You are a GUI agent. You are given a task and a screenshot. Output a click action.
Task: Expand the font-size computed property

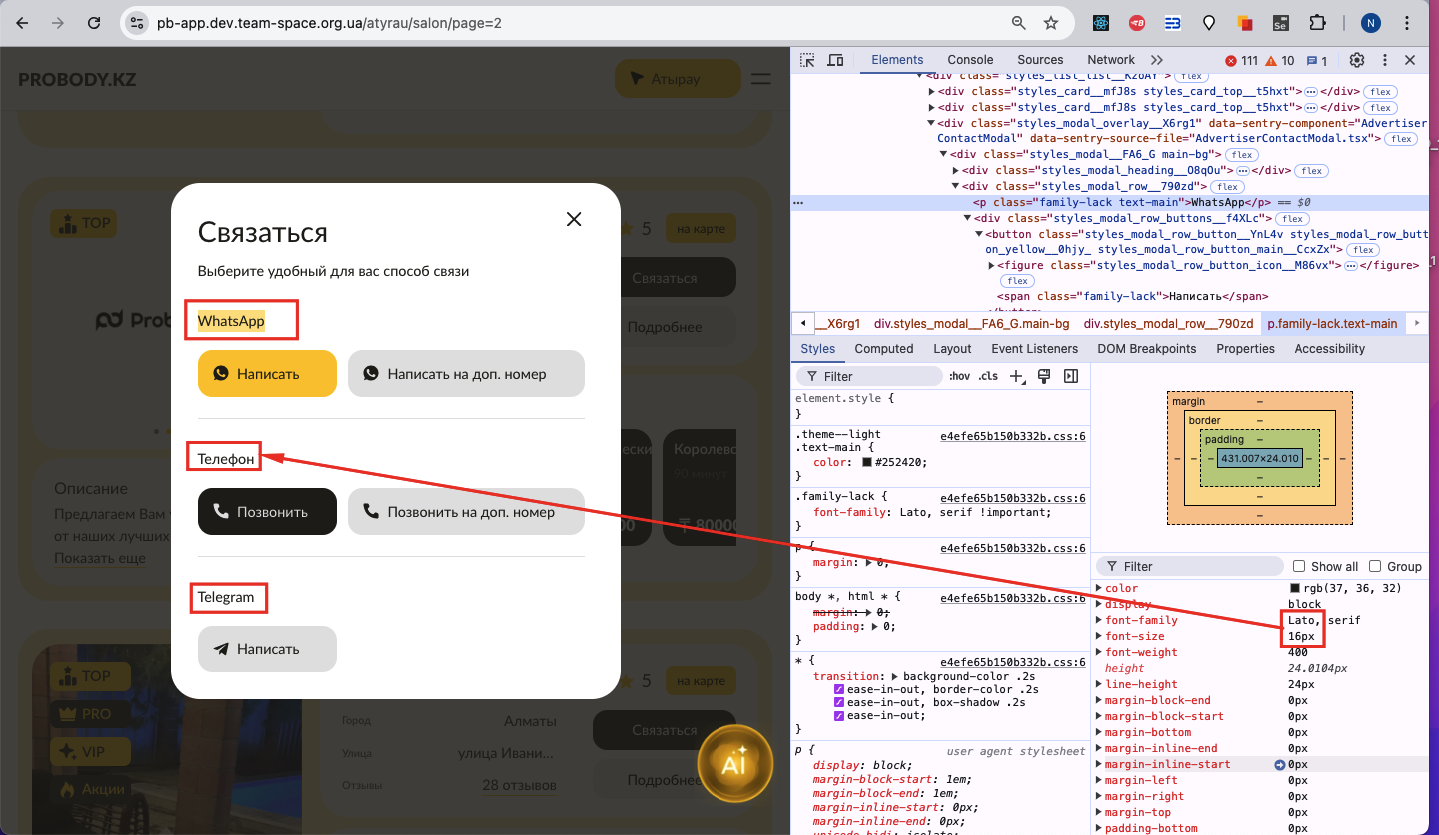click(1099, 637)
